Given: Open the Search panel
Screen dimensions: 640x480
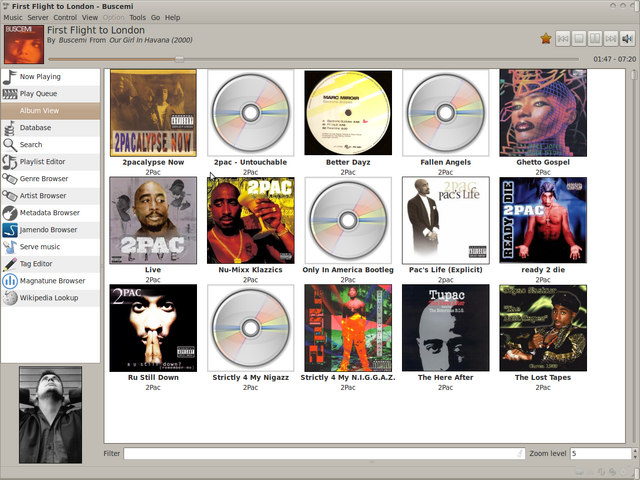Looking at the screenshot, I should (x=50, y=145).
